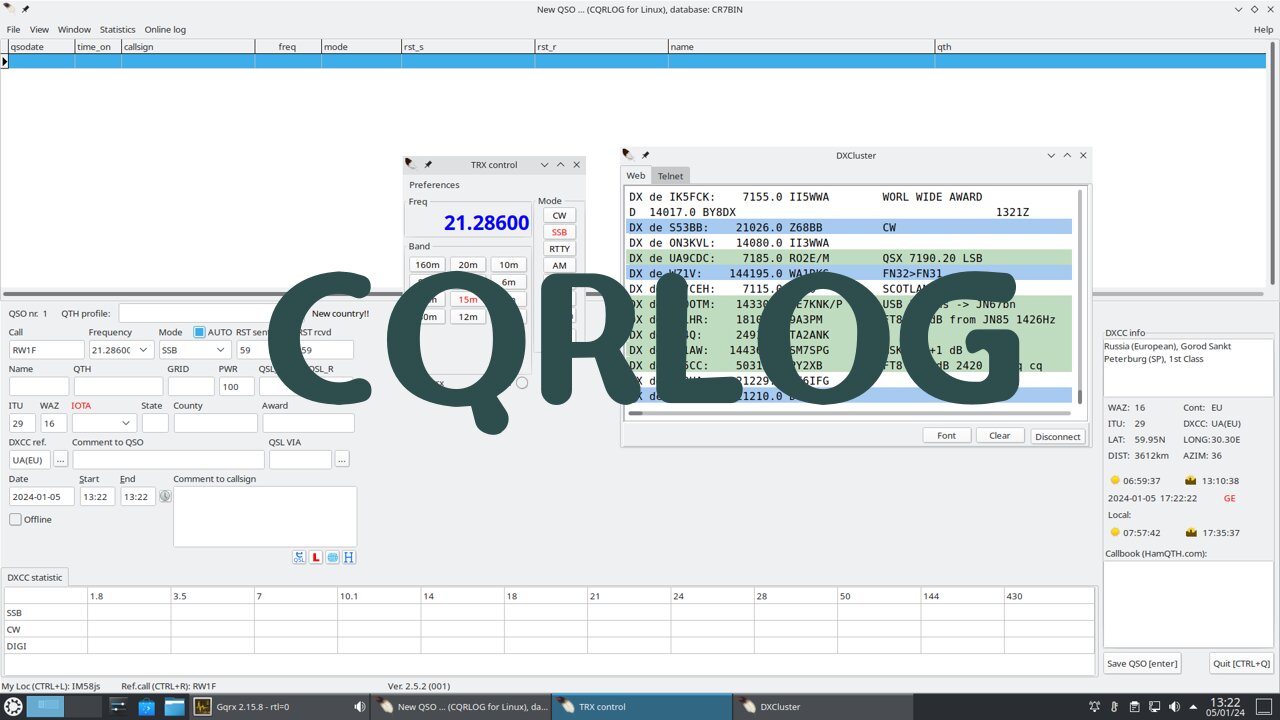The height and width of the screenshot is (720, 1280).
Task: Click the audio indicator on Gqrx task
Action: (x=359, y=707)
